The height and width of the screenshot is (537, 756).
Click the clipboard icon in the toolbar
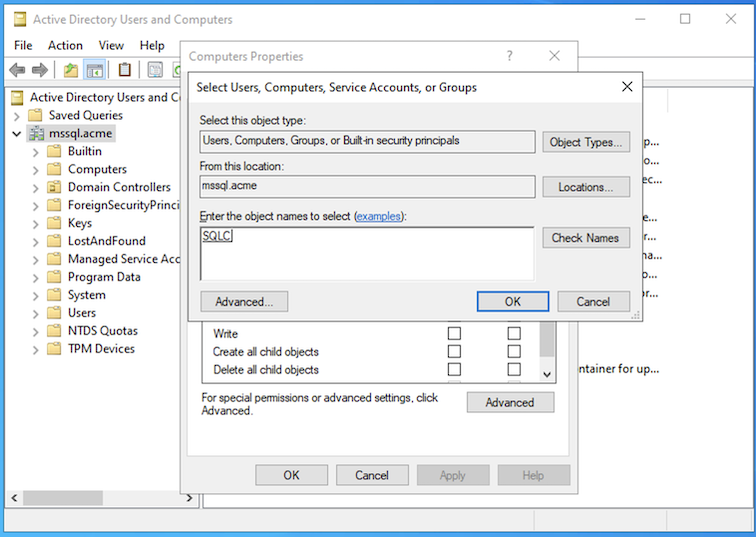(x=124, y=70)
